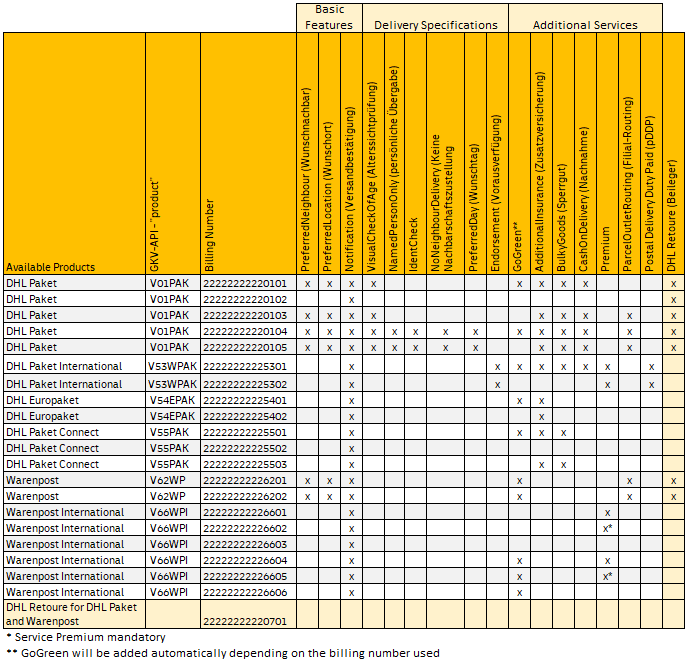The image size is (688, 662).
Task: Click billing number 22222222220701 cell
Action: [244, 621]
